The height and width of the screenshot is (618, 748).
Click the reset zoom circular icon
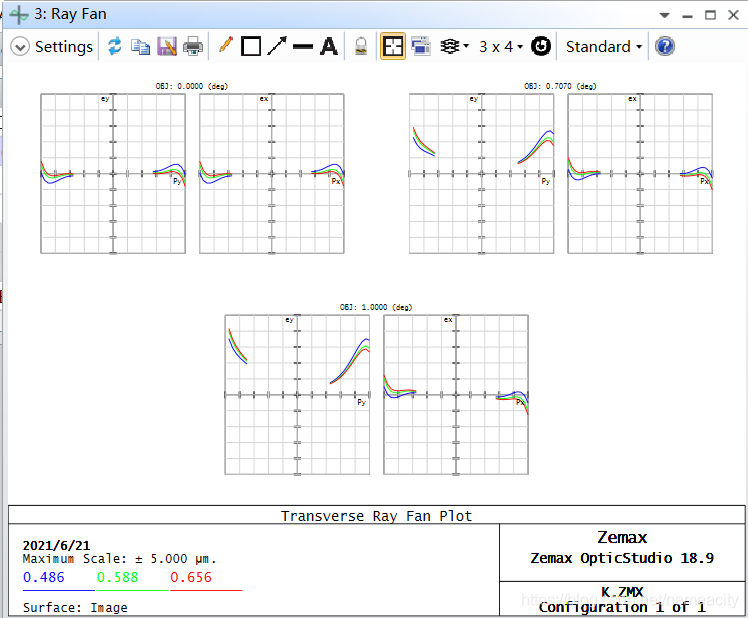(x=540, y=46)
